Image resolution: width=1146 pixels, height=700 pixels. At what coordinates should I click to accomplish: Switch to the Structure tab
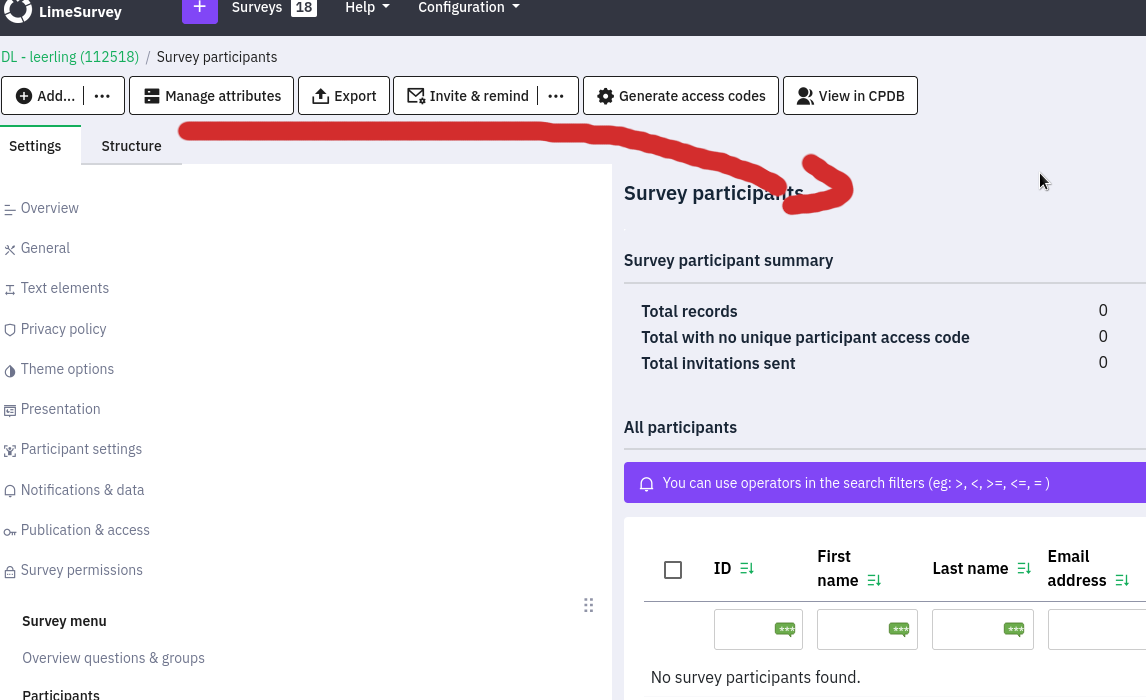click(x=131, y=146)
